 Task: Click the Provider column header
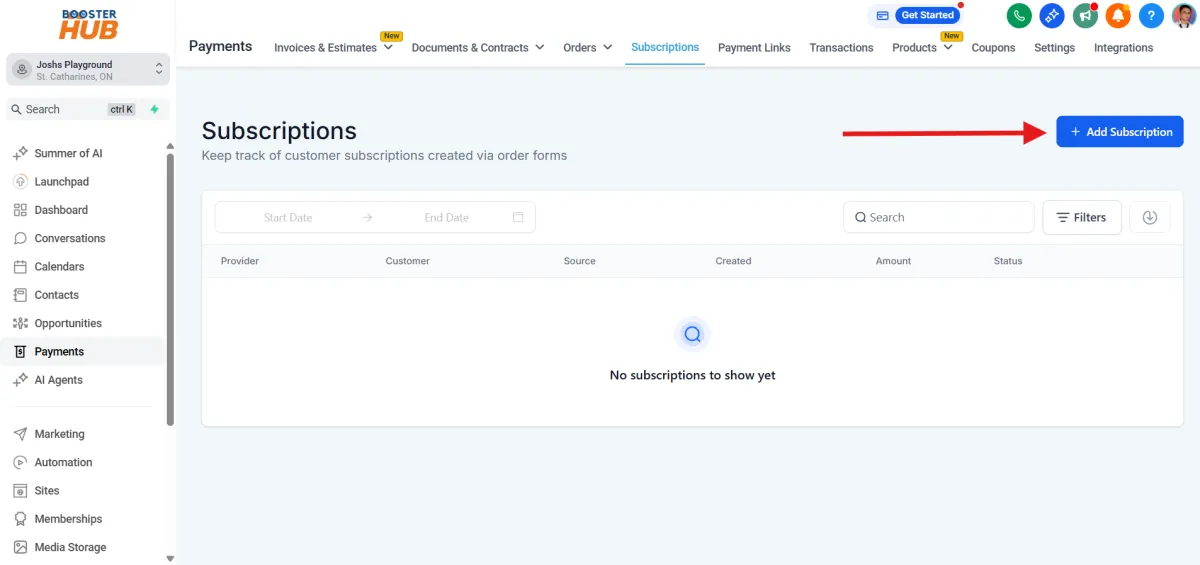click(x=240, y=261)
